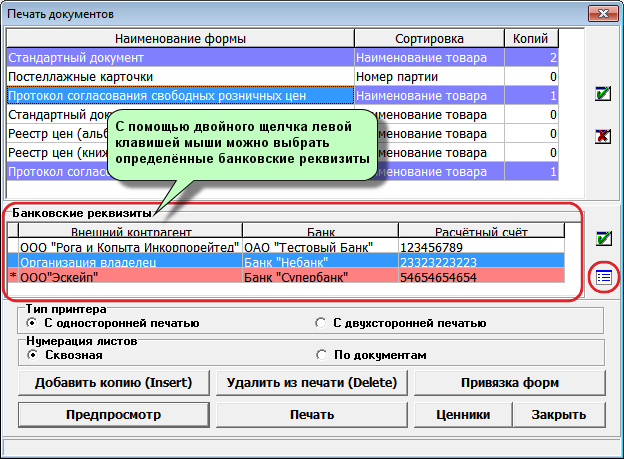Image resolution: width=624 pixels, height=459 pixels.
Task: Open Привязка форм button
Action: [510, 383]
